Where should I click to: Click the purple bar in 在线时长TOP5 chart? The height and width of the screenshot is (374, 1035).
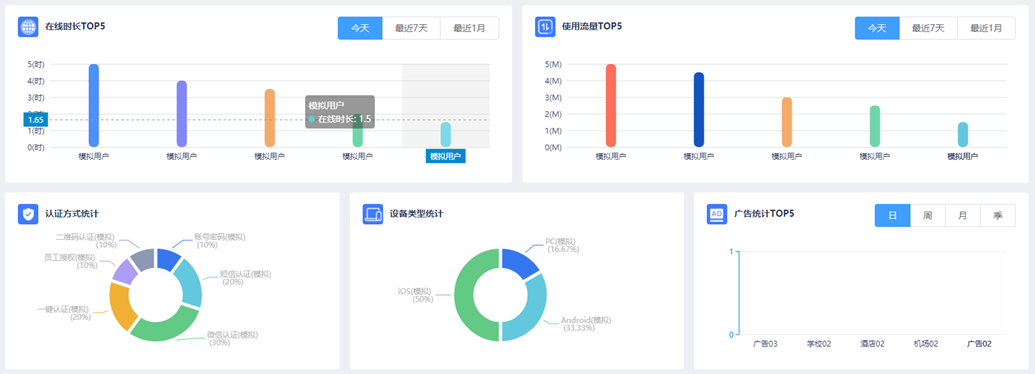(182, 113)
